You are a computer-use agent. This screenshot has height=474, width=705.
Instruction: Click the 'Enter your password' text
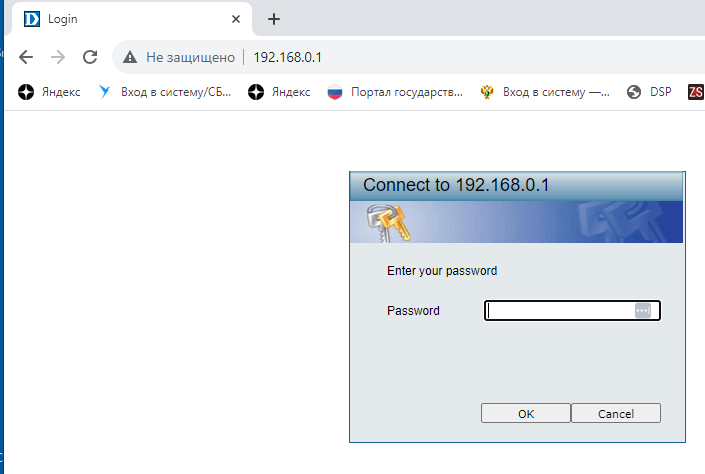(442, 271)
